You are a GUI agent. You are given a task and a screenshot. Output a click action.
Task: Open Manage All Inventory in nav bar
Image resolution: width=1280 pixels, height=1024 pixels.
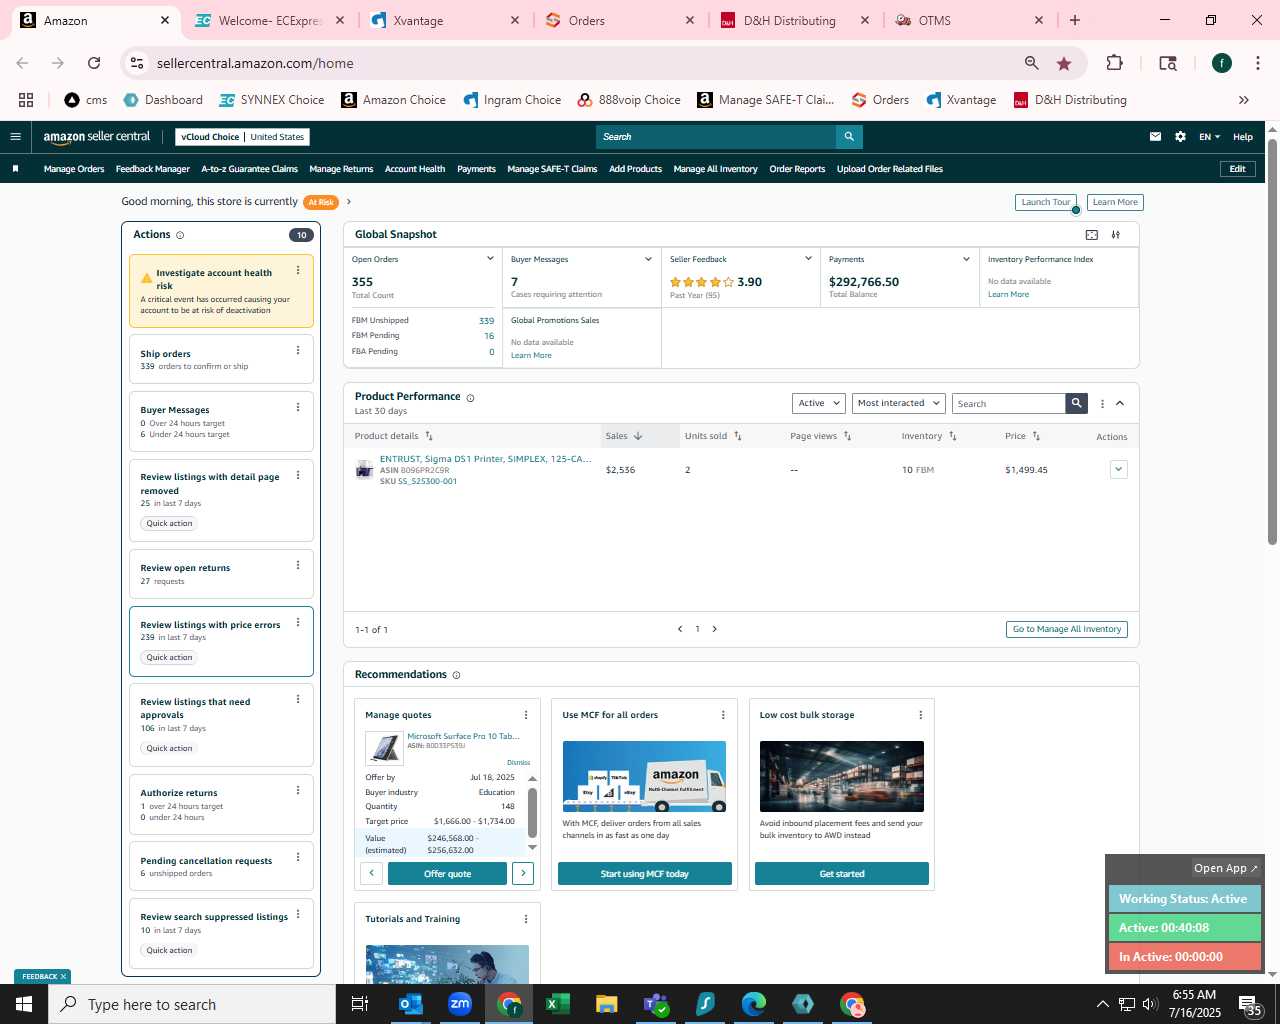(716, 169)
